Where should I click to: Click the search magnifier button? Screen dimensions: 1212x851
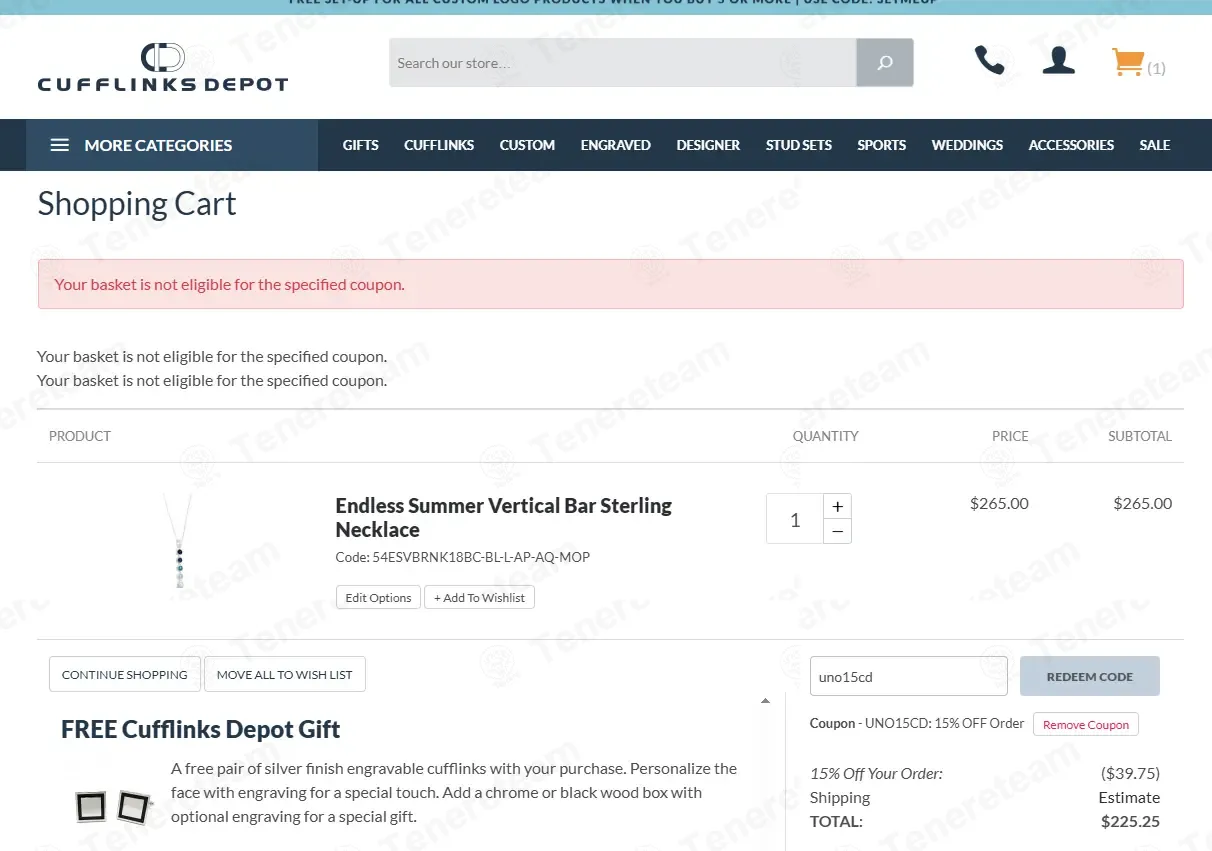coord(885,63)
